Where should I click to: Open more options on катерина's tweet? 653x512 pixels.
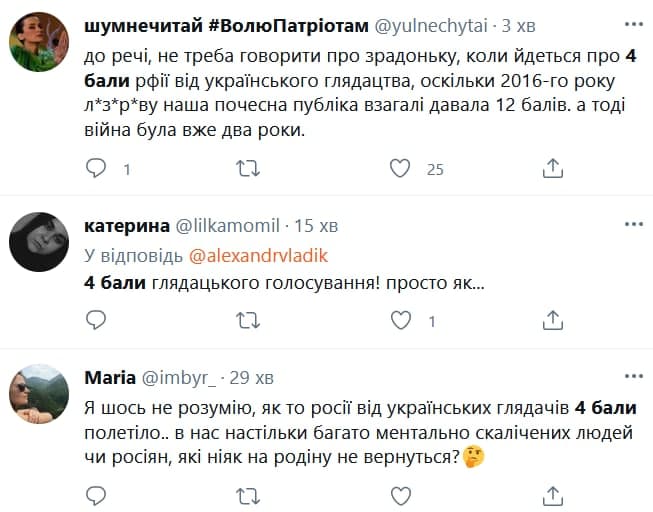coord(633,223)
